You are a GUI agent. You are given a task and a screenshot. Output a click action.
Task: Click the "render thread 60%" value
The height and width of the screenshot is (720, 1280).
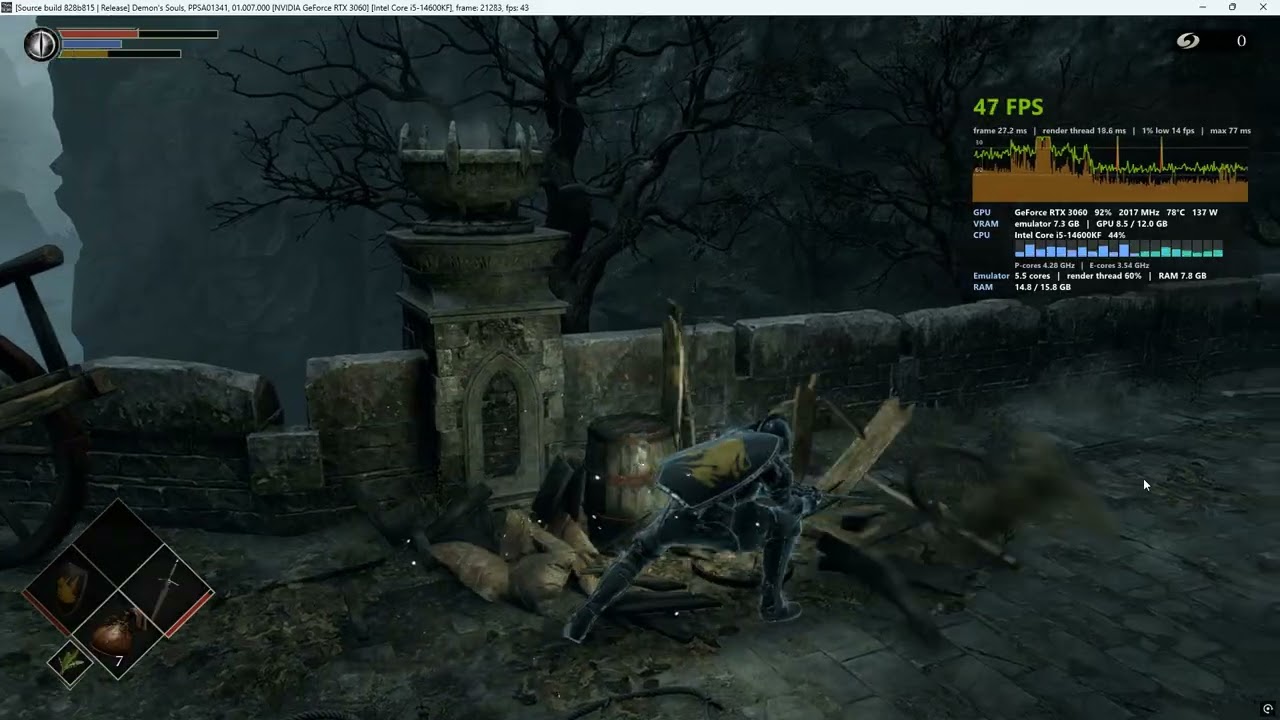pyautogui.click(x=1104, y=276)
